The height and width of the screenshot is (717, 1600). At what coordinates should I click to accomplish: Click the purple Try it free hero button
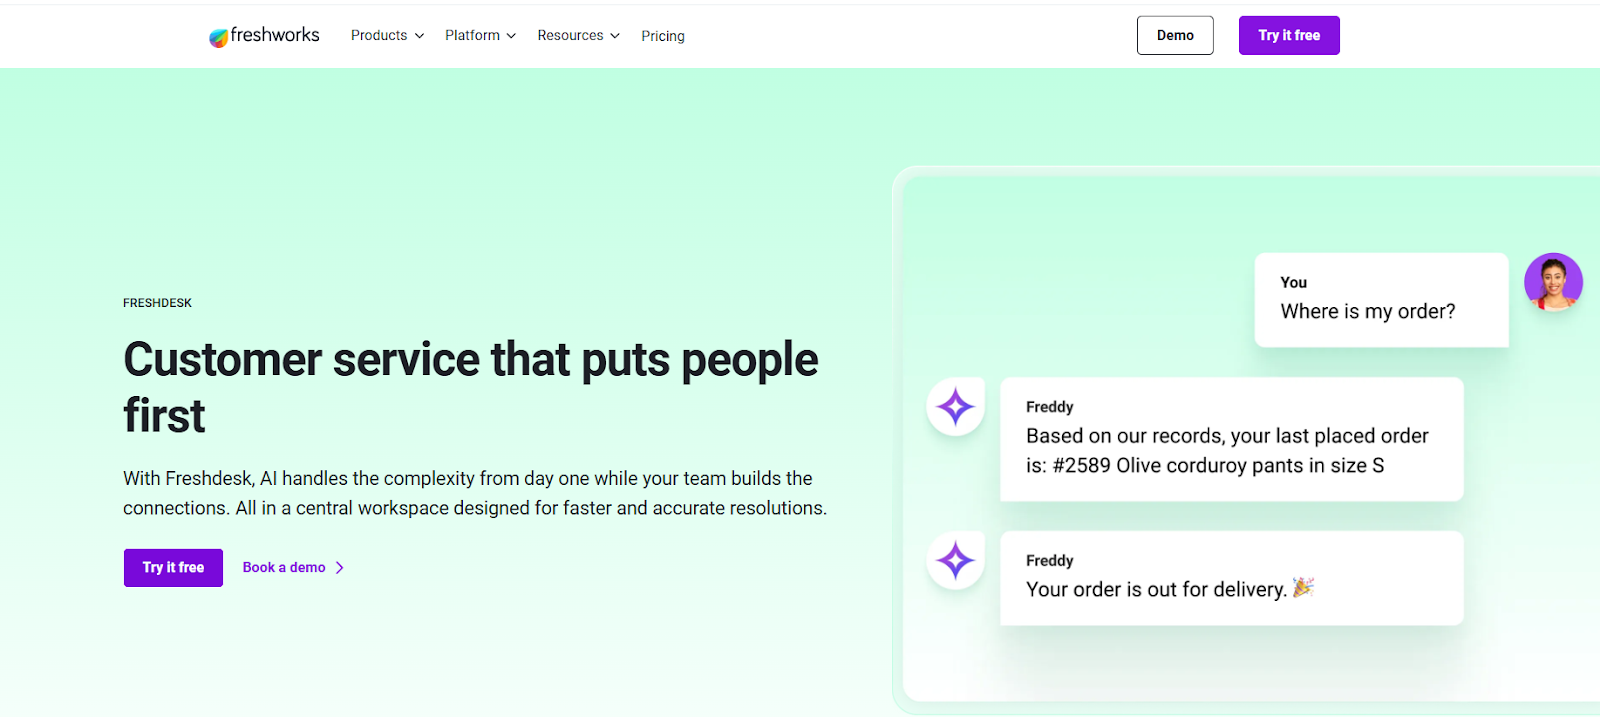click(x=172, y=567)
